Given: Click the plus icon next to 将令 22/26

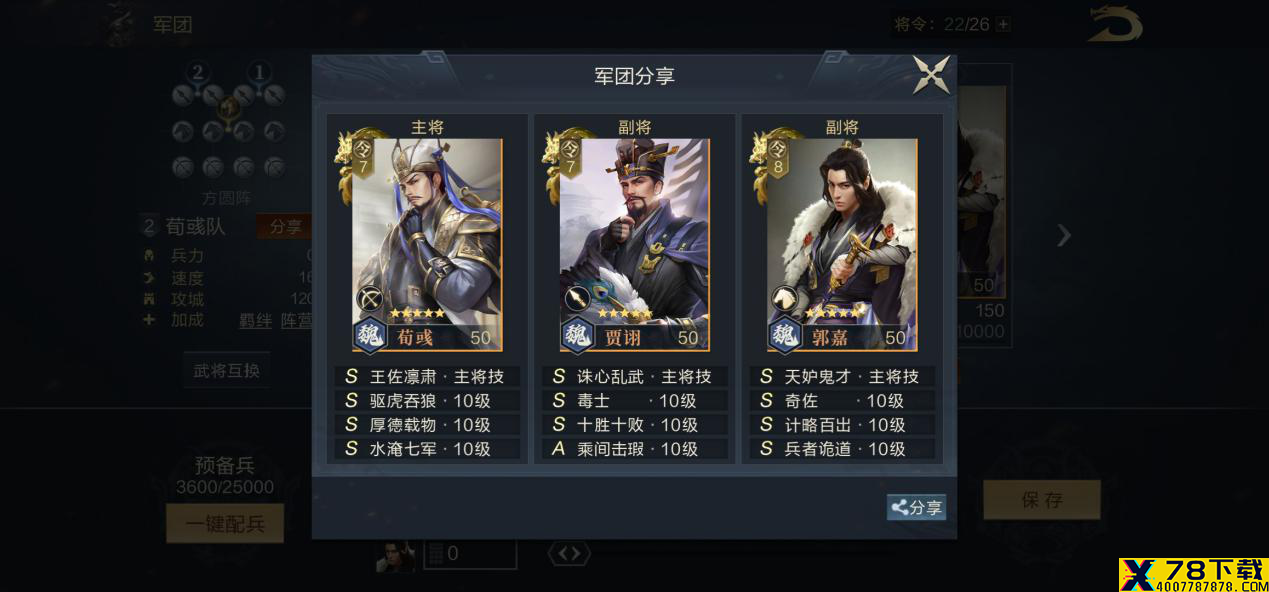Looking at the screenshot, I should click(x=1003, y=25).
